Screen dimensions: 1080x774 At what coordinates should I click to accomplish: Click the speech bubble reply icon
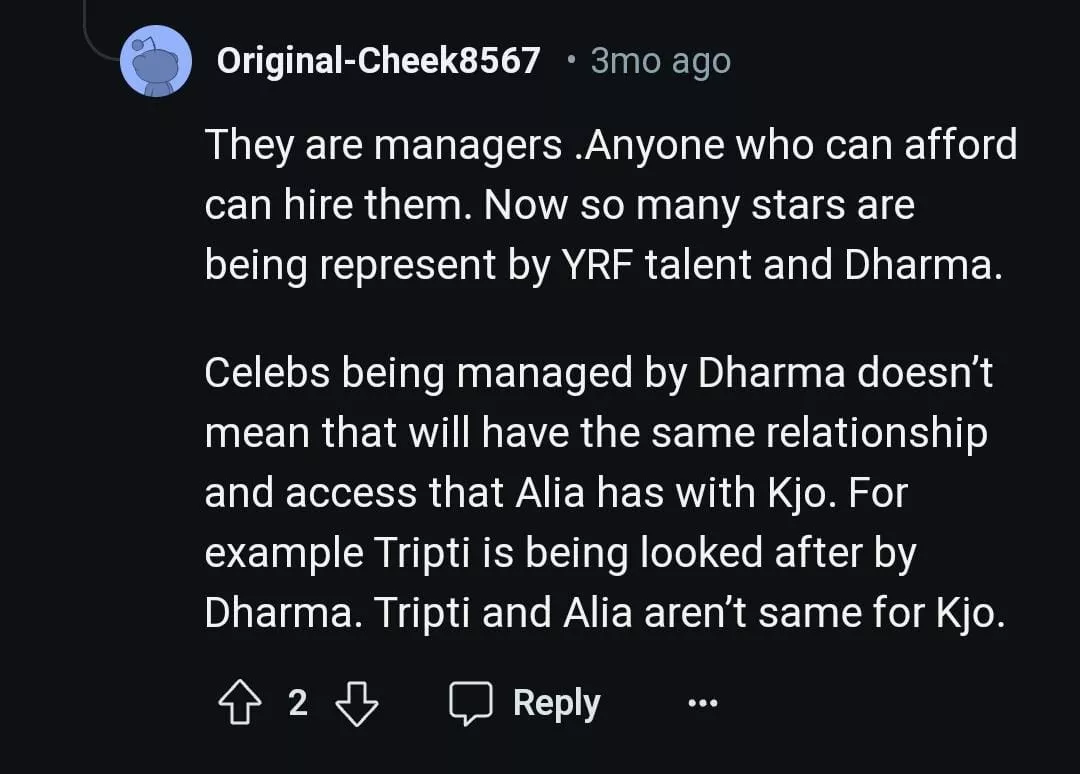pyautogui.click(x=471, y=704)
